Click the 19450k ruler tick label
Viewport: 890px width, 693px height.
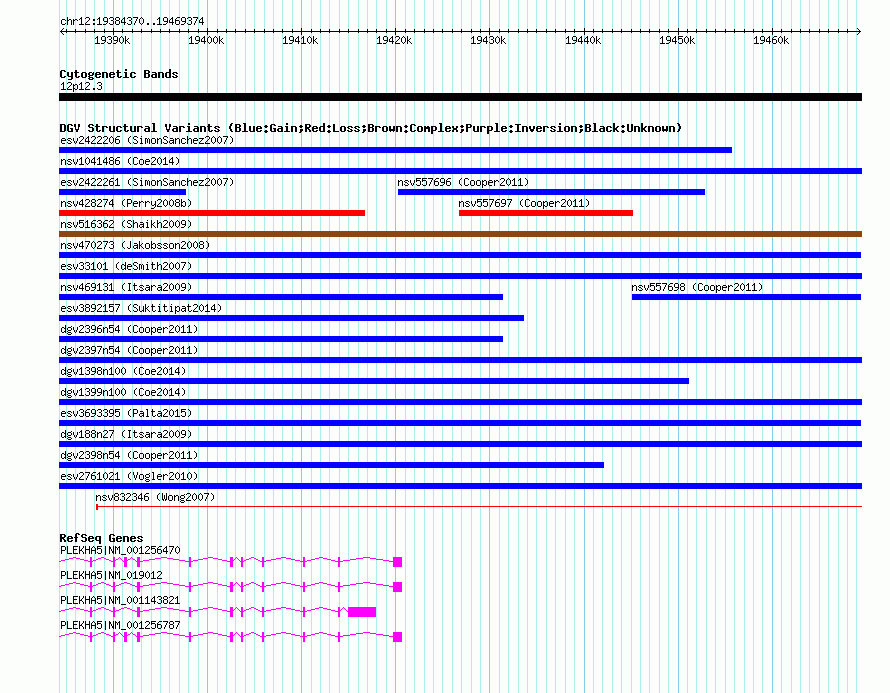677,40
